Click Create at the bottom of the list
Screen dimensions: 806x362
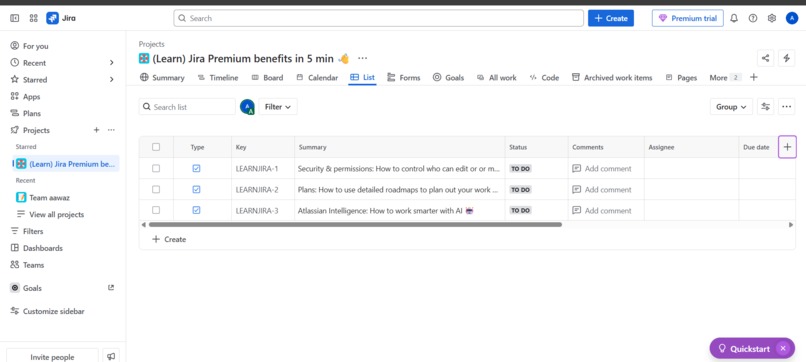pos(169,239)
